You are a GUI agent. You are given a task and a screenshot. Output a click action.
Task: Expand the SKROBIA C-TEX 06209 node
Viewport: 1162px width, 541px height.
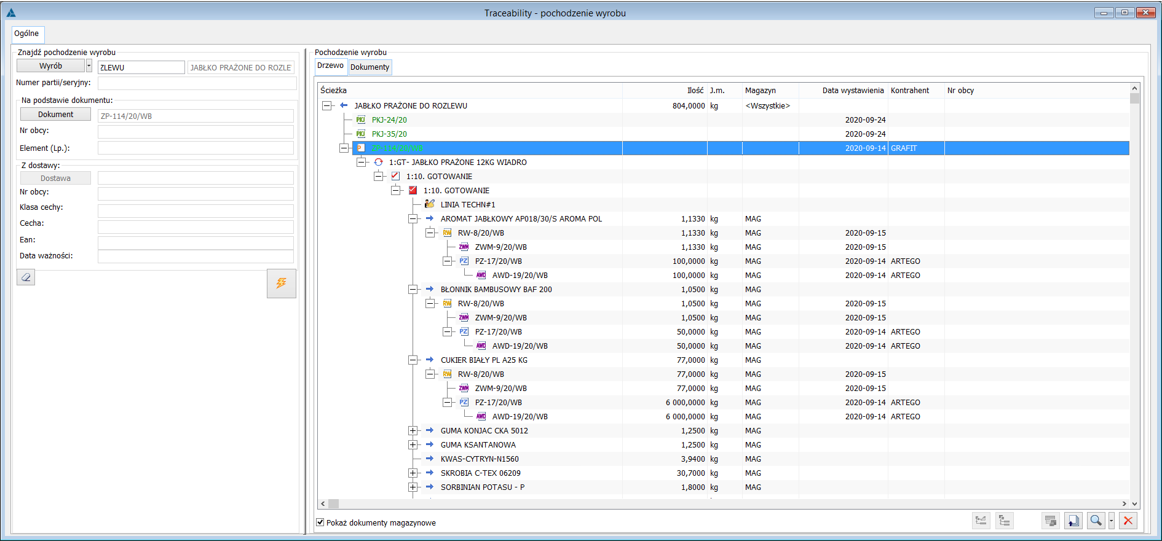tap(413, 473)
